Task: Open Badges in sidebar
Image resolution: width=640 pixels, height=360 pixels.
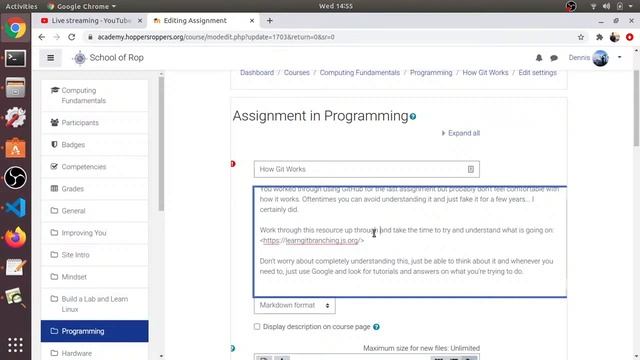Action: pos(95,144)
